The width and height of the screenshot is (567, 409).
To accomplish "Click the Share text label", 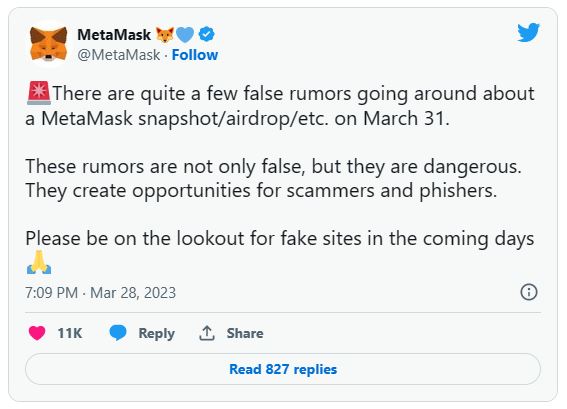I will point(245,333).
